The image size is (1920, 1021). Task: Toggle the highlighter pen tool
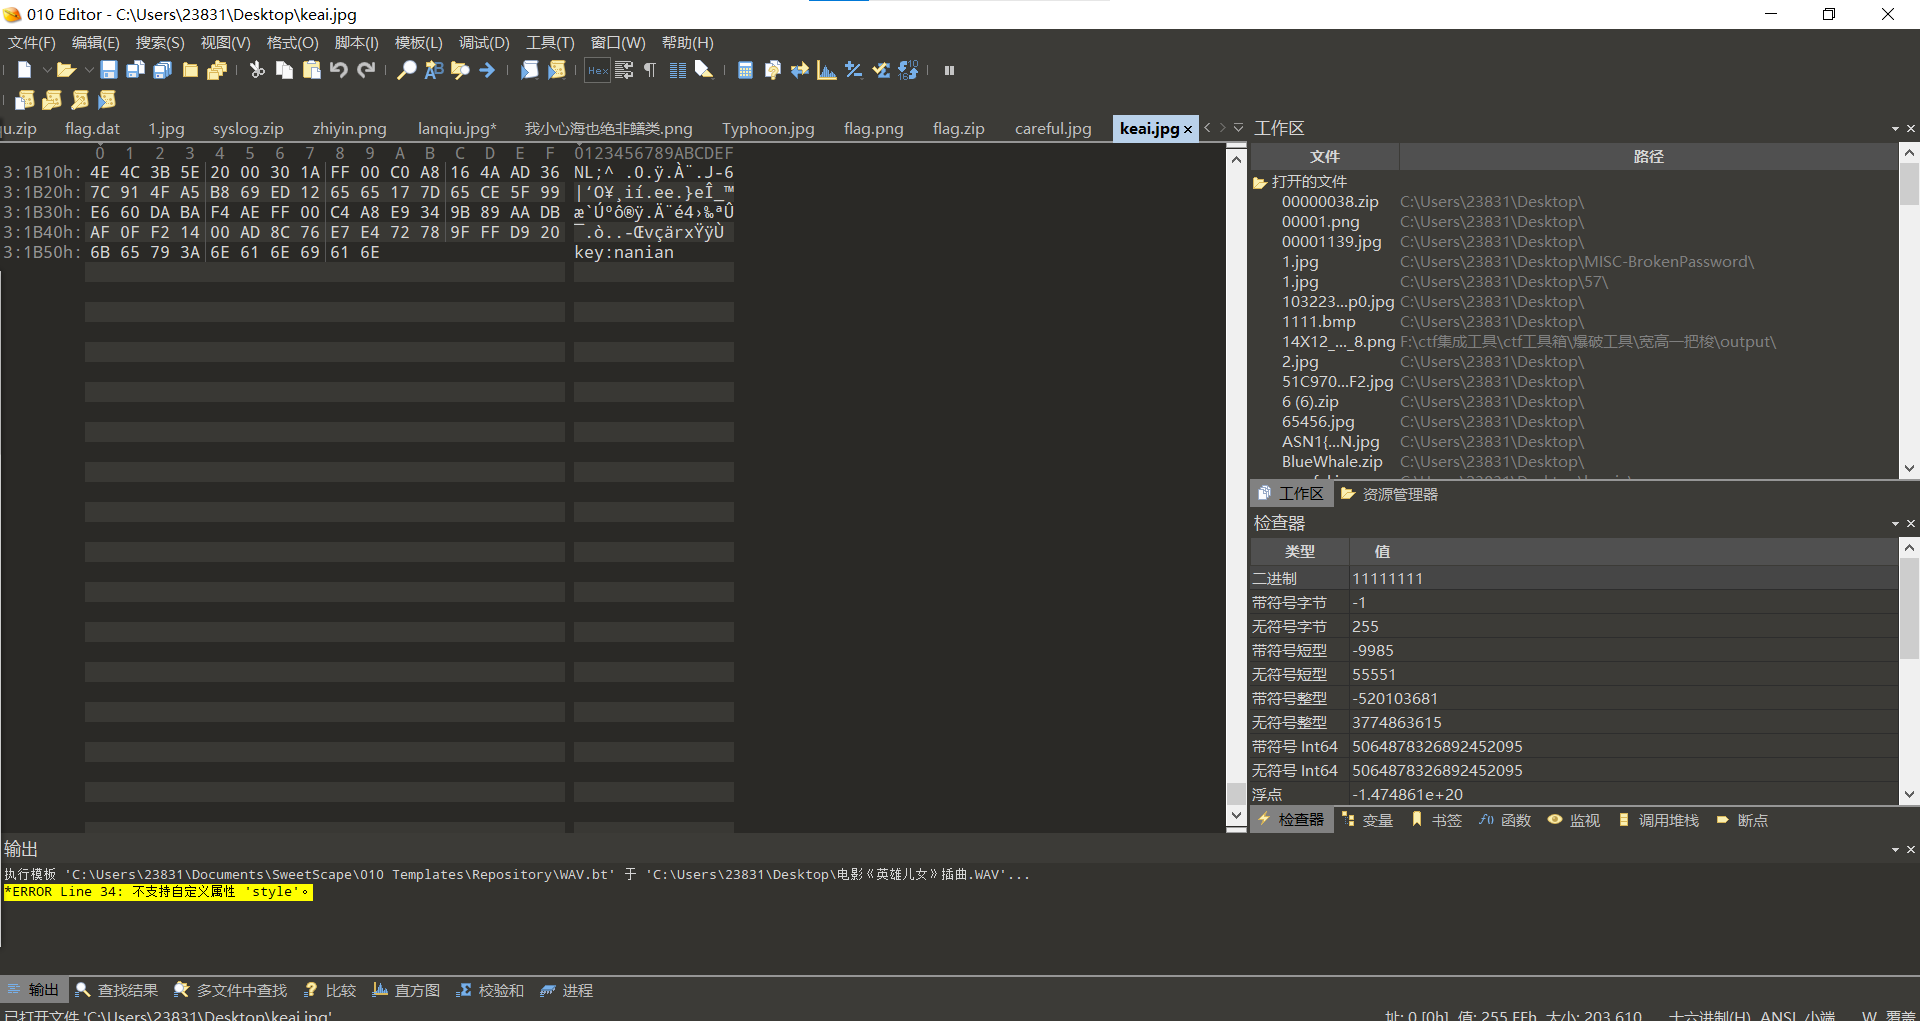pos(704,70)
